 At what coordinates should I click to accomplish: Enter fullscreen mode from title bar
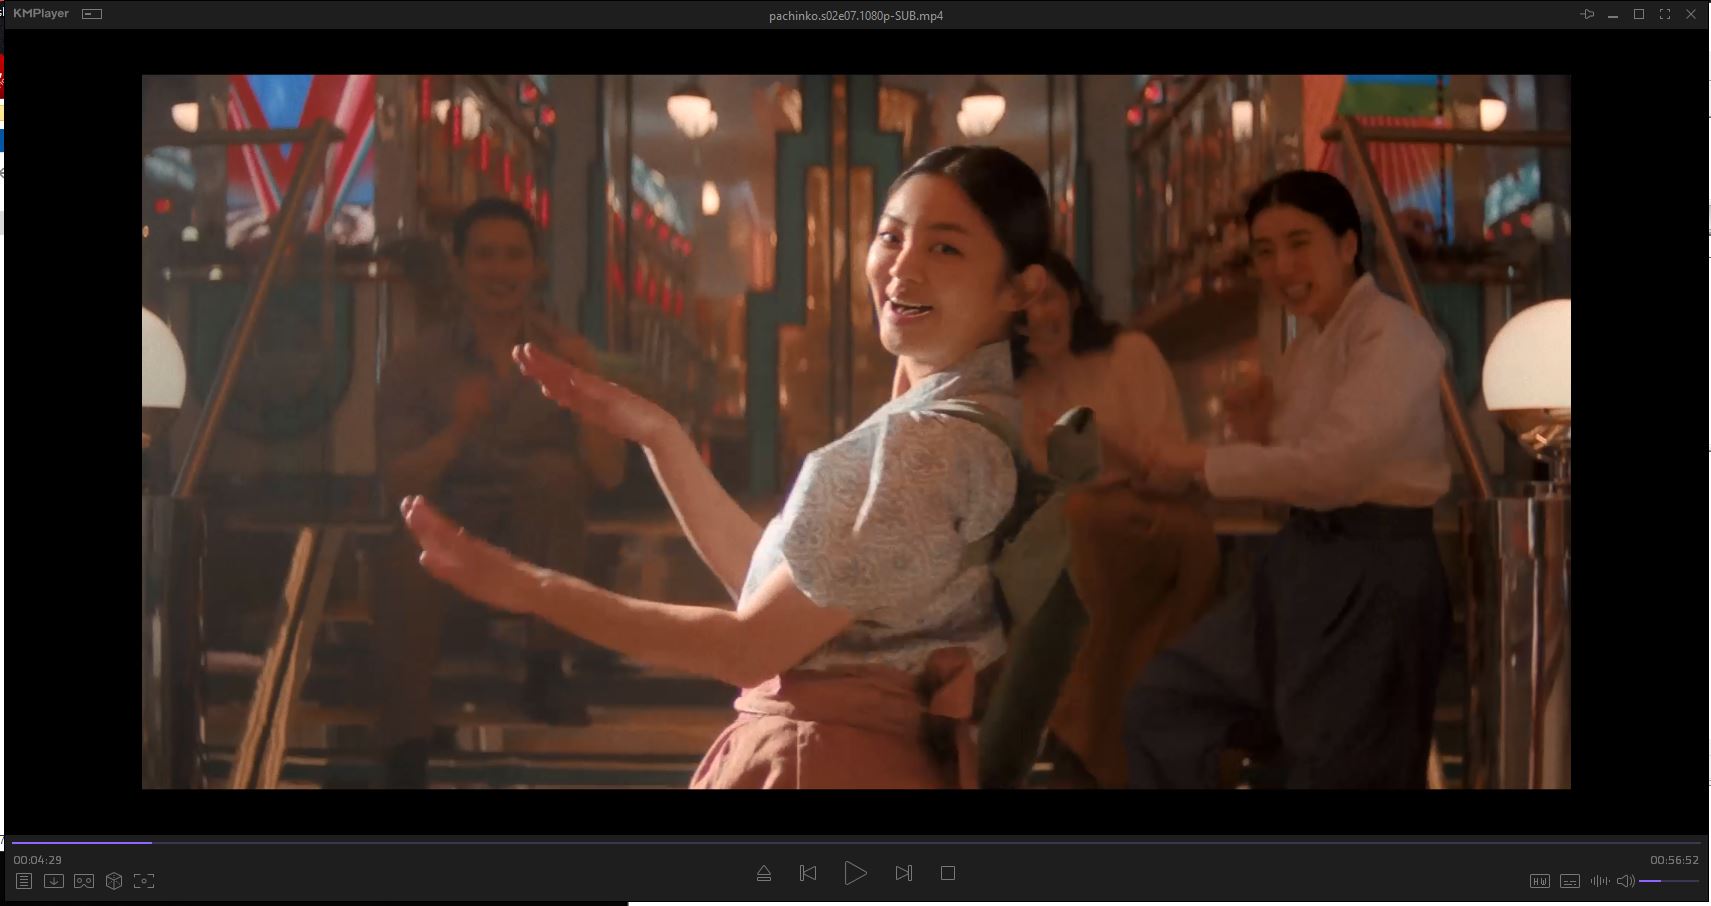click(x=1665, y=14)
